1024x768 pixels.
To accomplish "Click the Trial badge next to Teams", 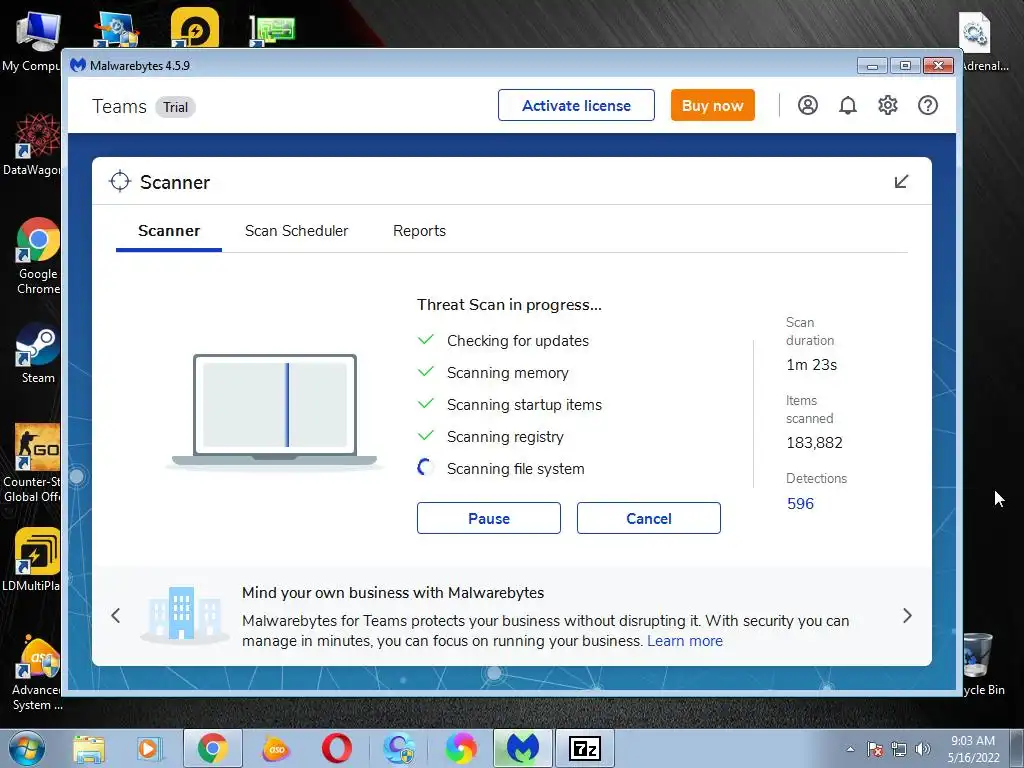I will [x=175, y=107].
